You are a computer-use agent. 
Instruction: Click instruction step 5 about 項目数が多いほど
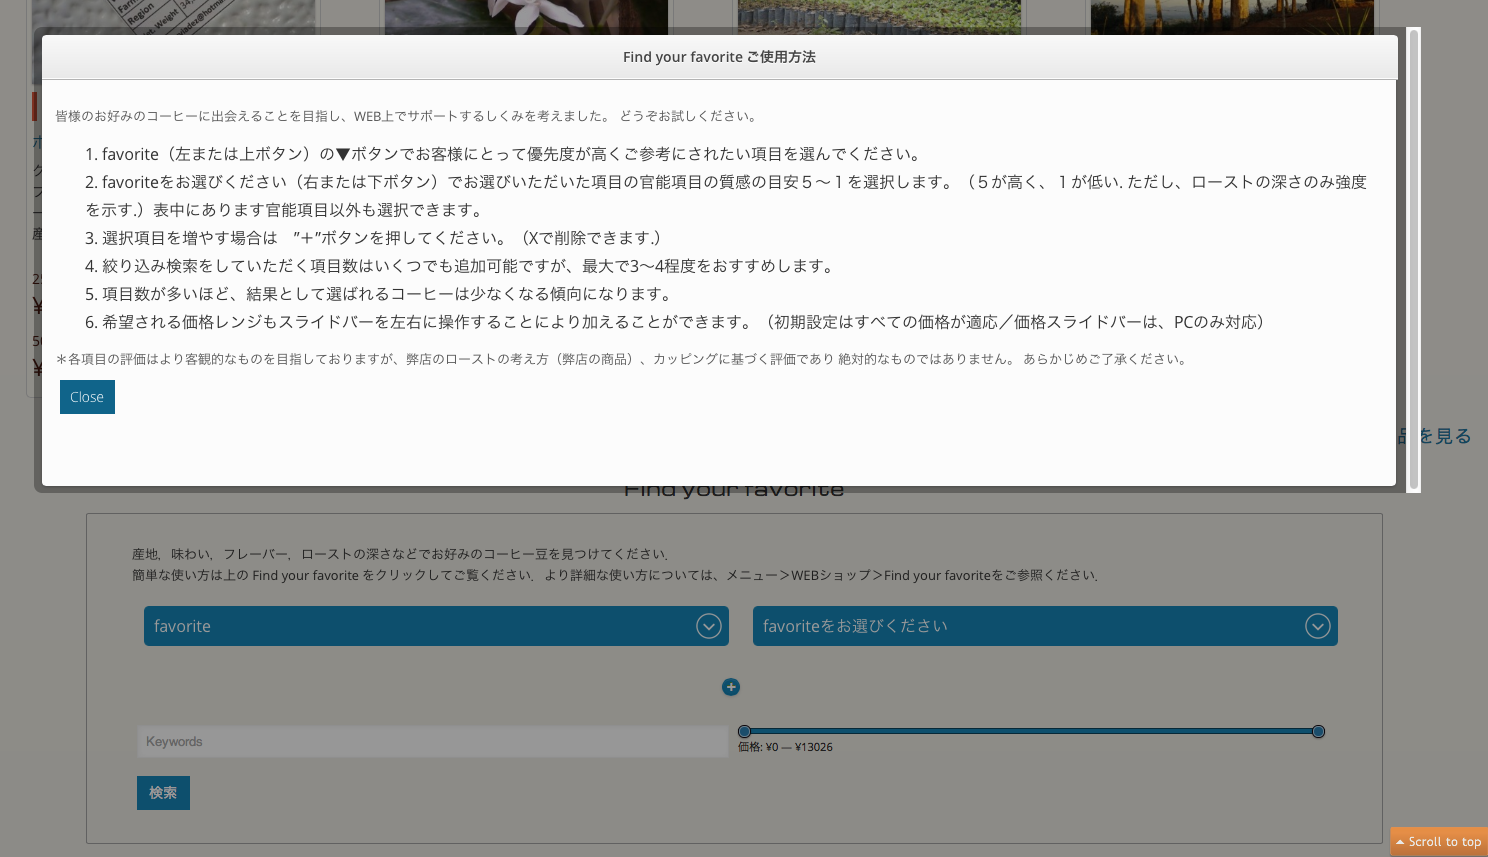click(380, 294)
